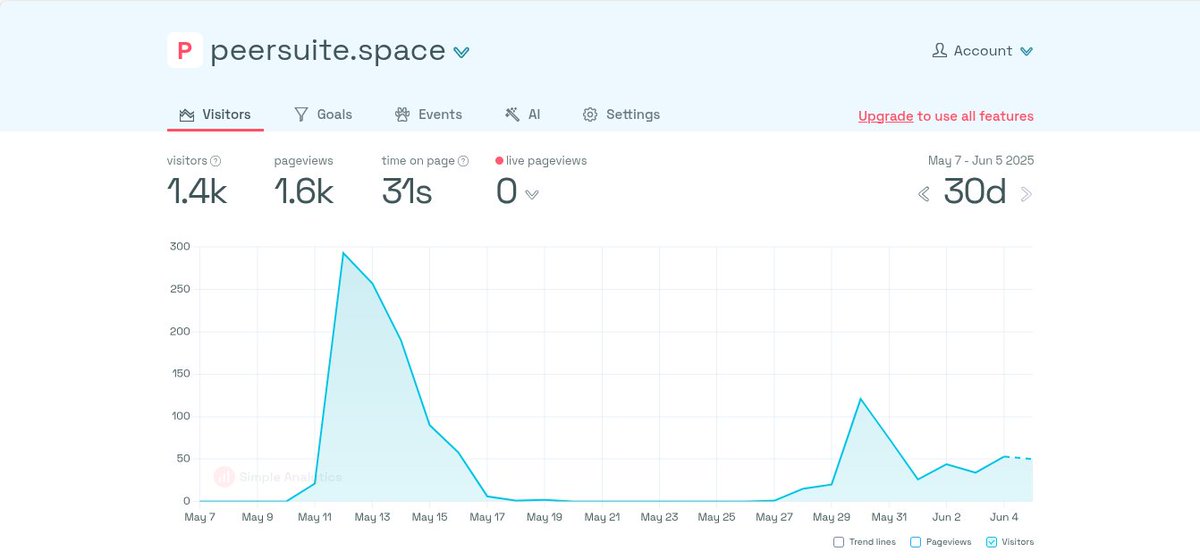Click the red P site logo icon

(x=185, y=50)
